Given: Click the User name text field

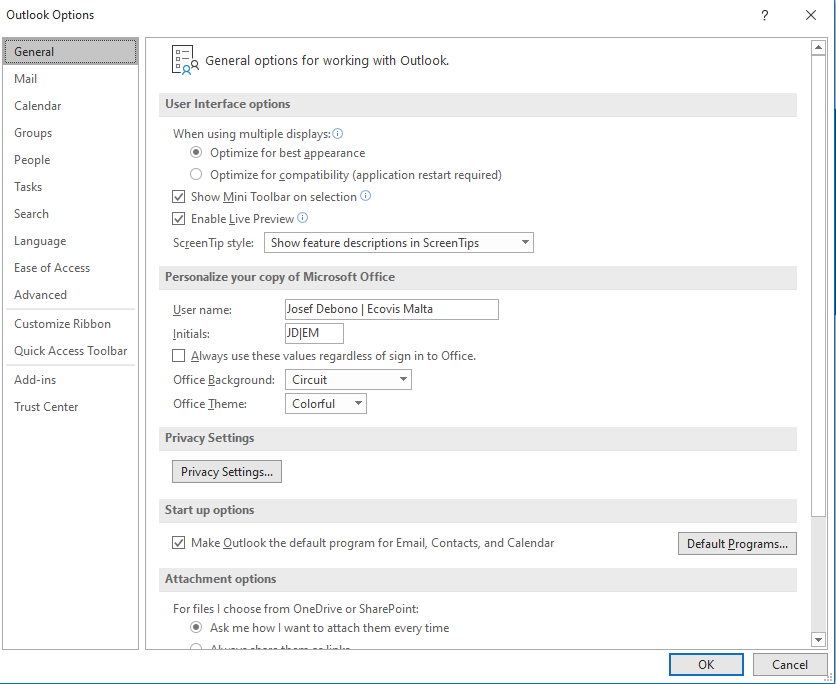Looking at the screenshot, I should pyautogui.click(x=392, y=309).
